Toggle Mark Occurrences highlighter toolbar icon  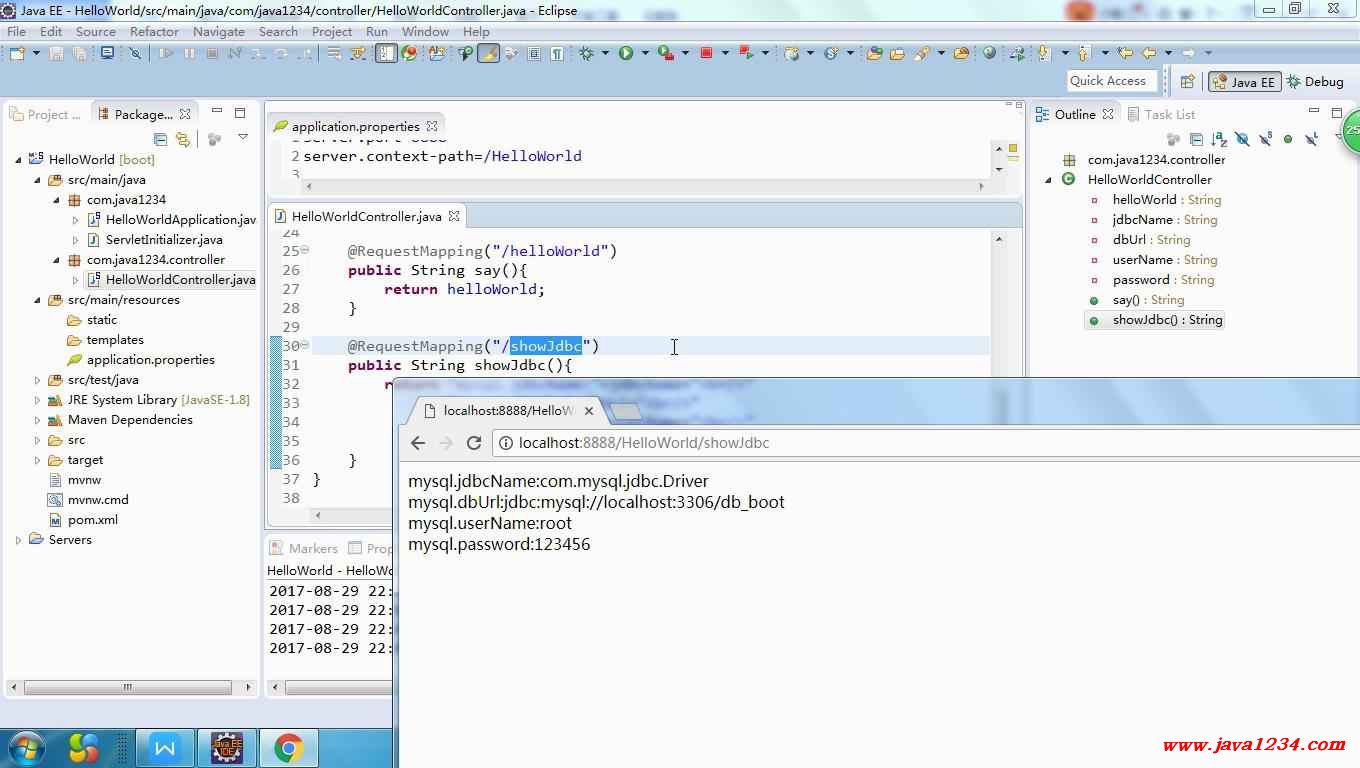coord(488,53)
